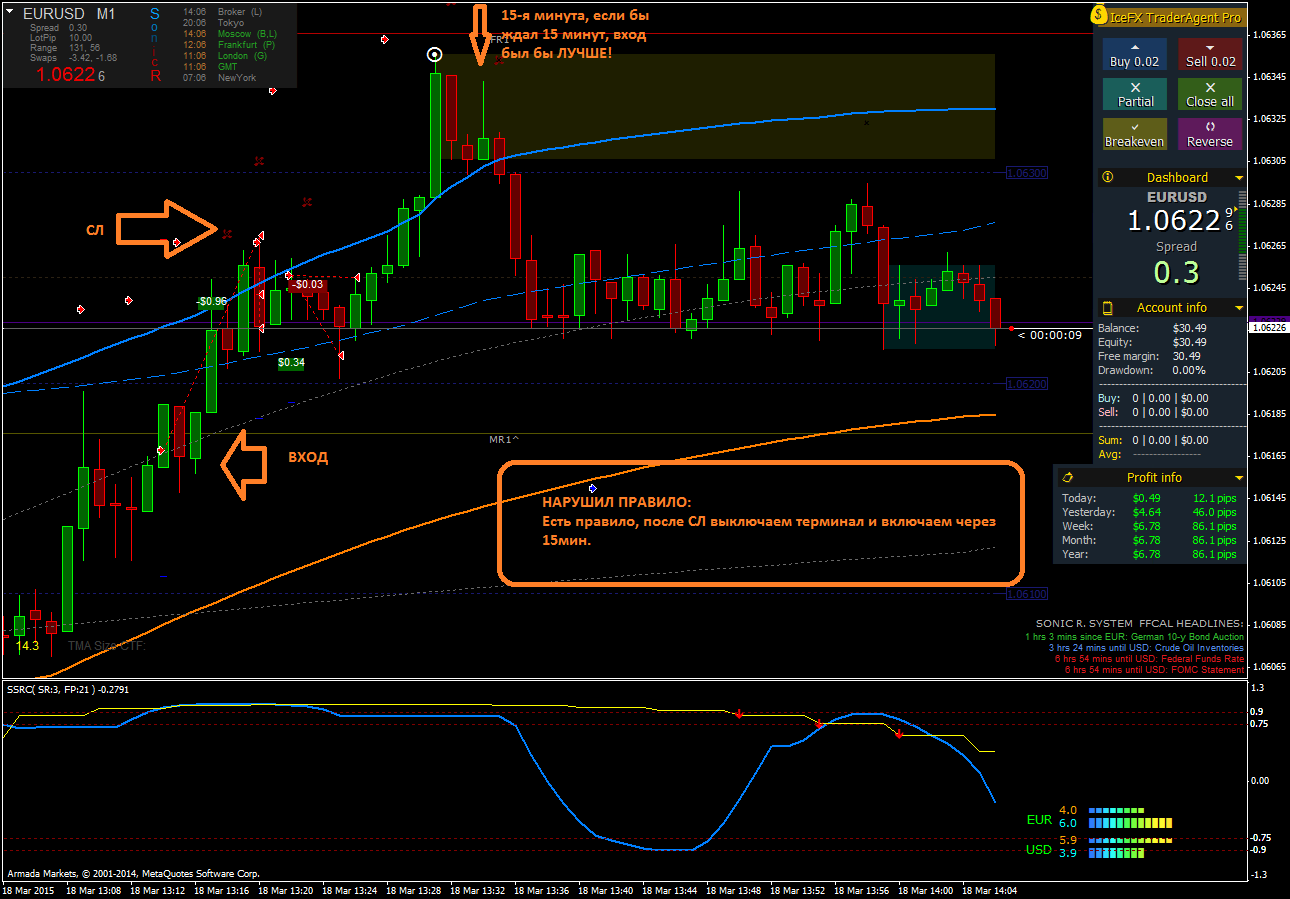Click the Dashboard Spread value 0.3
The image size is (1290, 899).
(1176, 272)
